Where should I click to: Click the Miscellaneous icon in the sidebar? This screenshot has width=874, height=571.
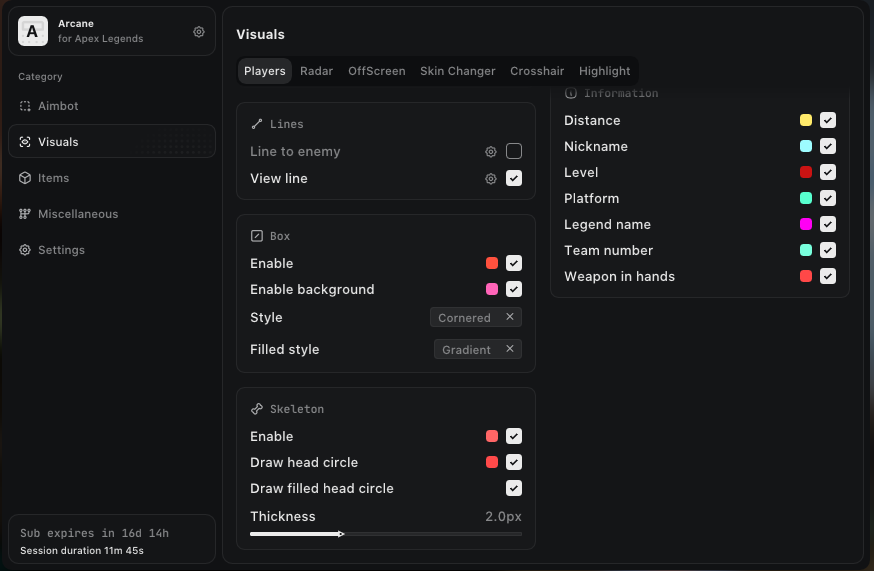tap(25, 214)
